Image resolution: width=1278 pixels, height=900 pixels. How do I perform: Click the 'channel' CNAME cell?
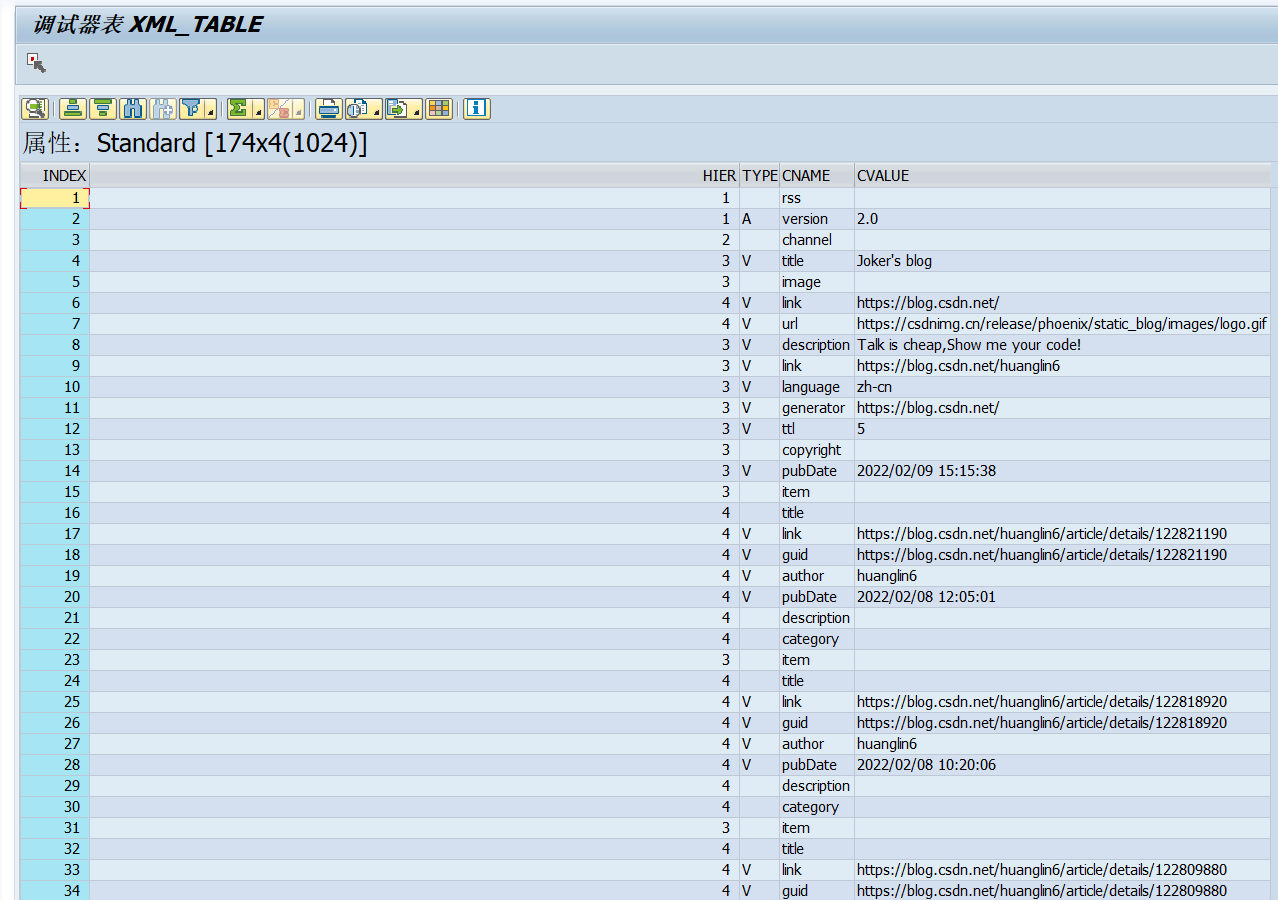pos(817,240)
